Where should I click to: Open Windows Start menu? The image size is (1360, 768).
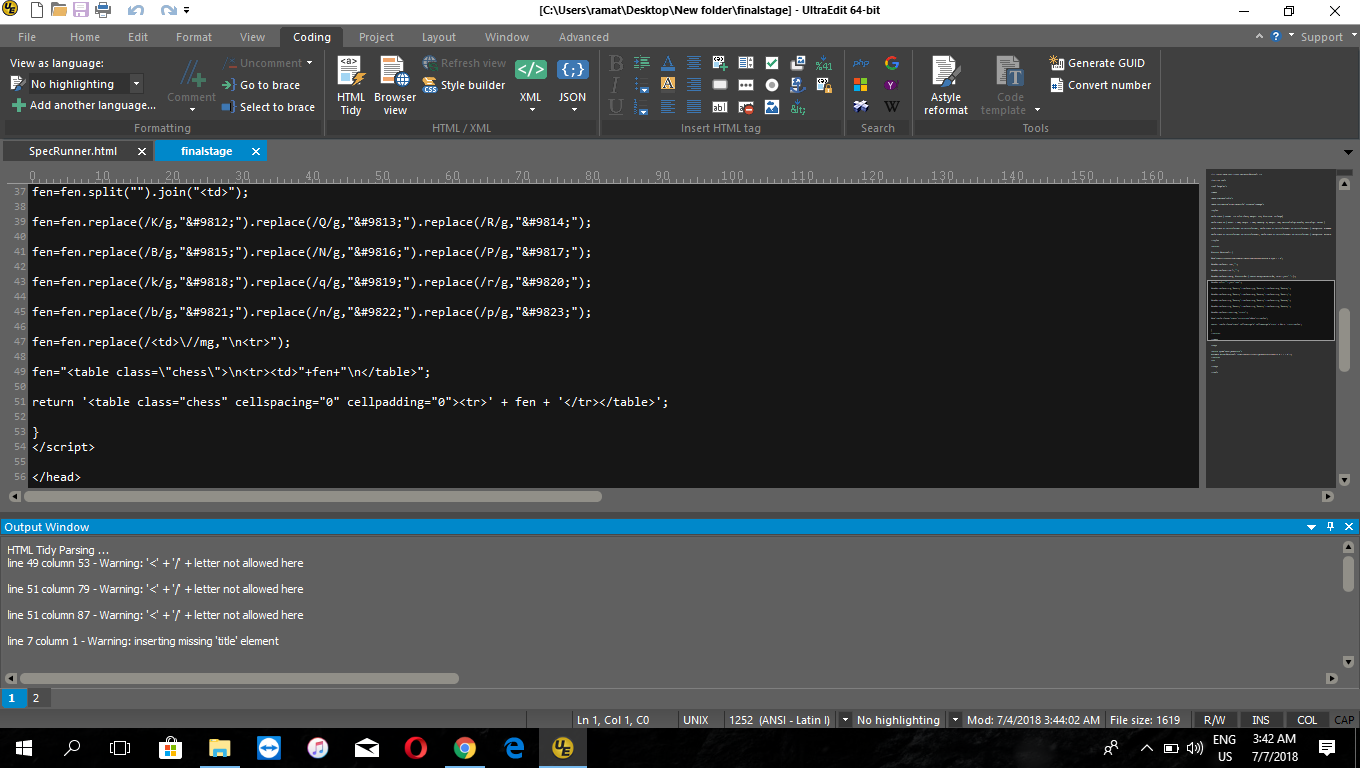[24, 747]
